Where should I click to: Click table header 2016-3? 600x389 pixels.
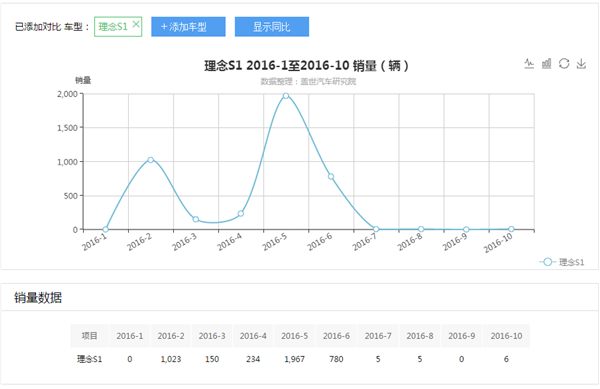[212, 336]
